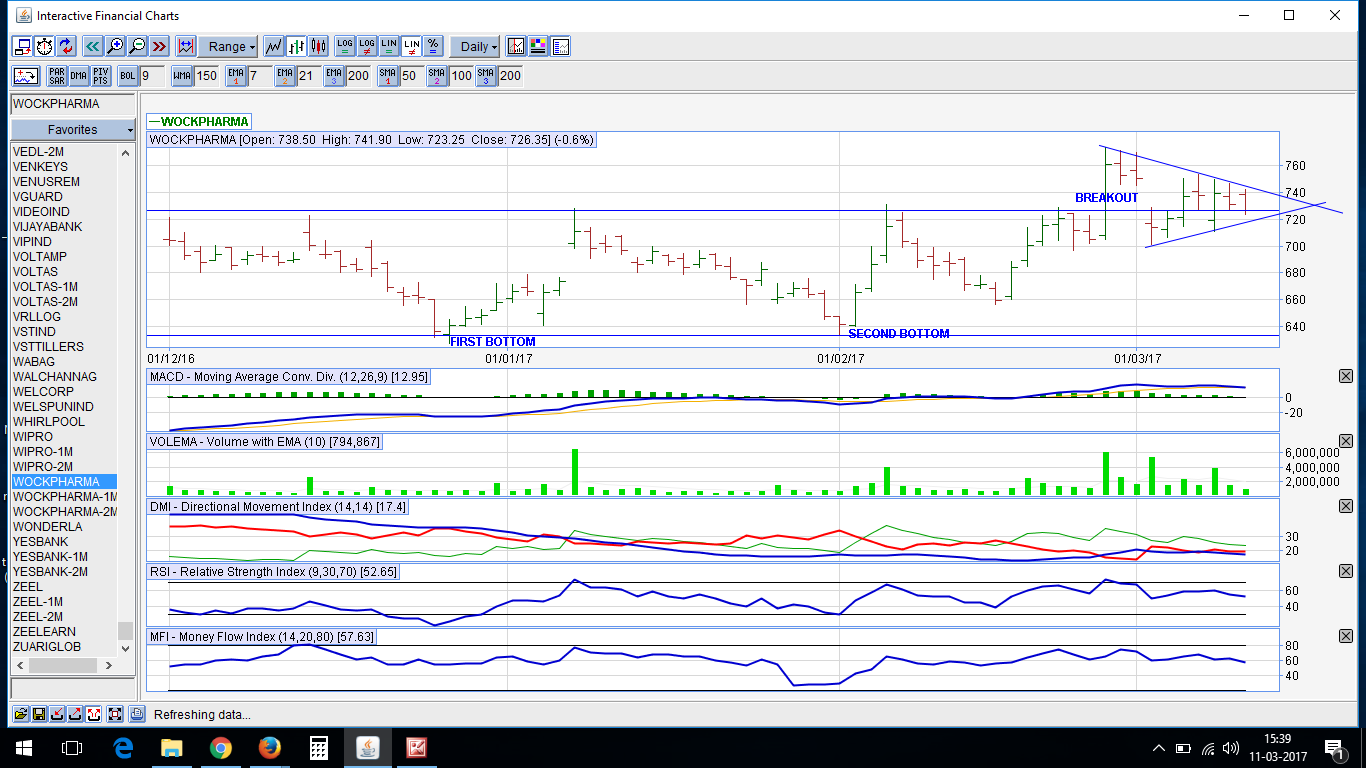1366x768 pixels.
Task: Close the MFI Money Flow panel
Action: pyautogui.click(x=1345, y=636)
